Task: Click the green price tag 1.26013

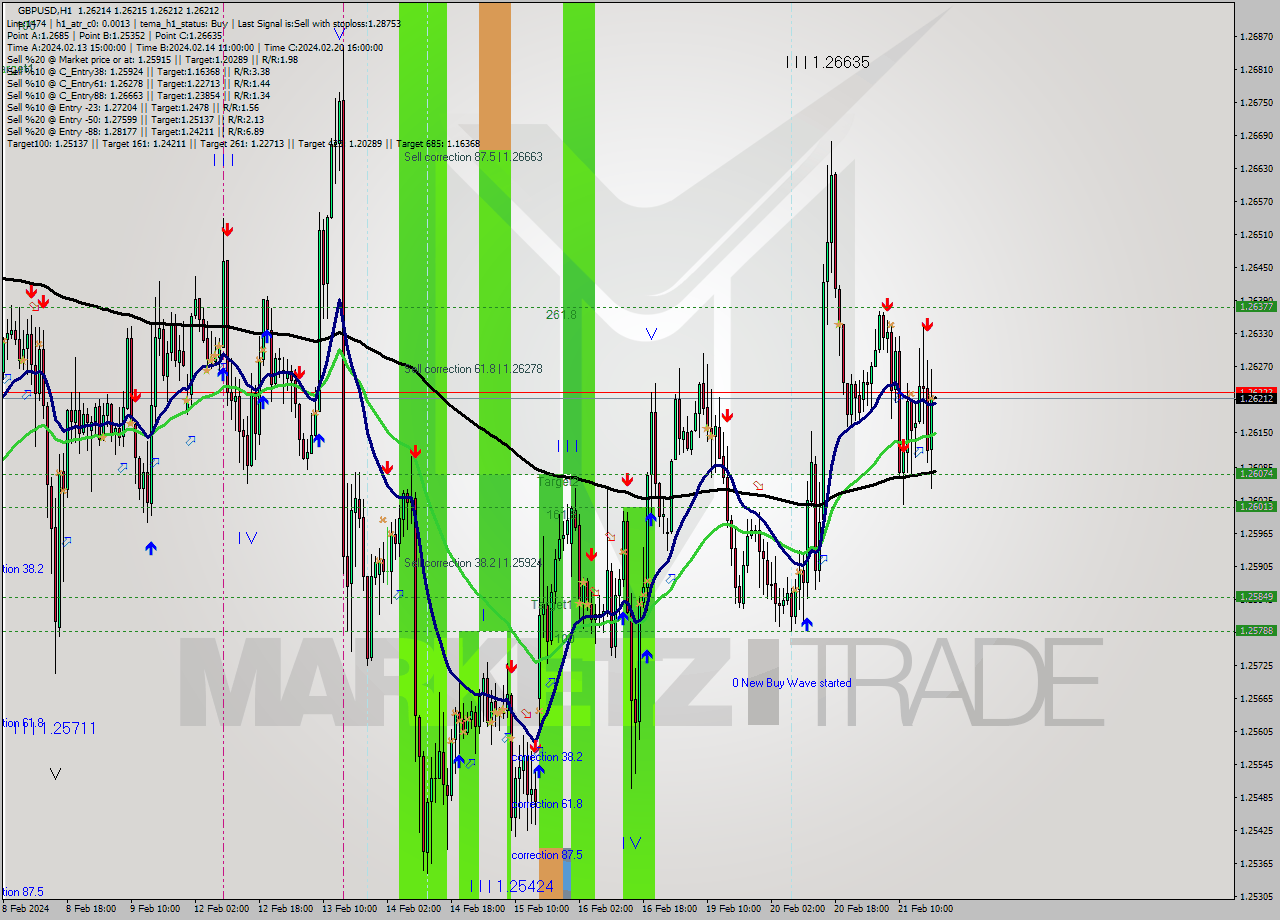Action: 1257,507
